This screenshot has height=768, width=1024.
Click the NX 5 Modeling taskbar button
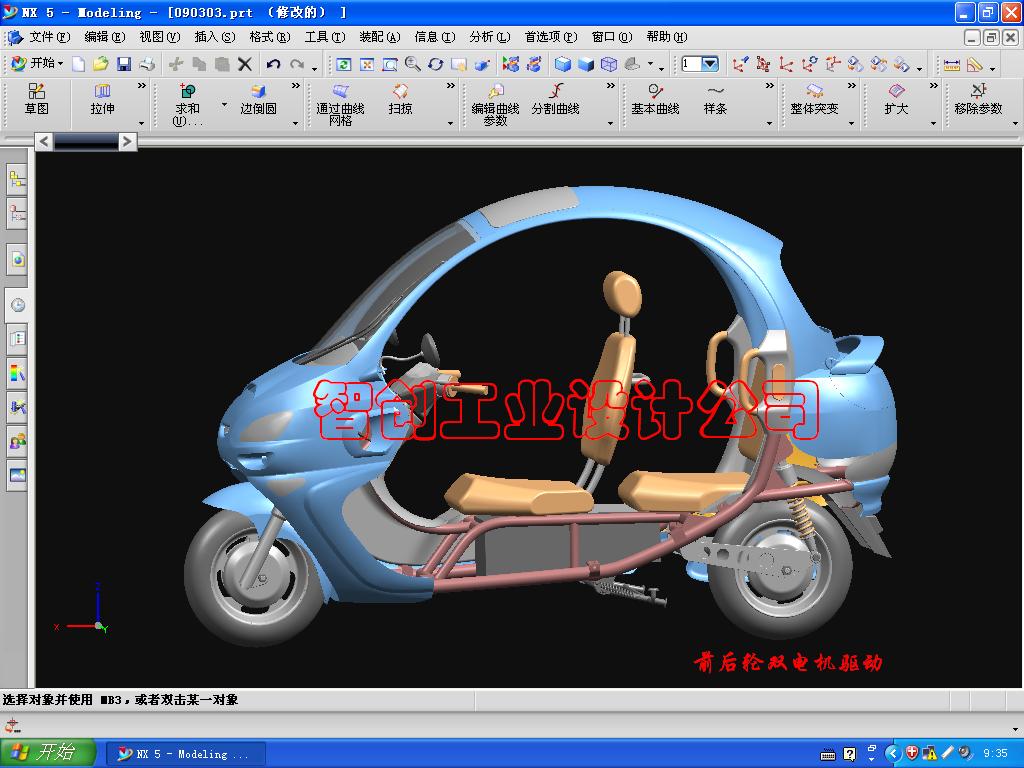(x=185, y=753)
